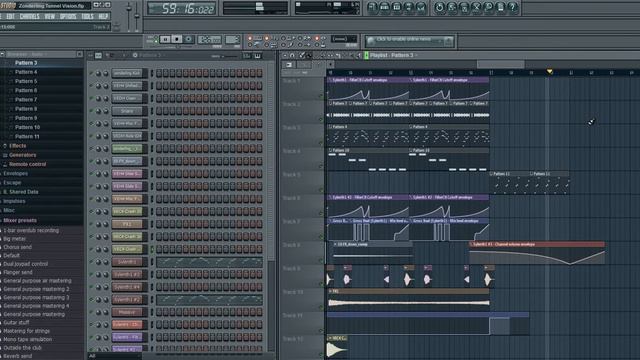Toggle the first step button of the FX1 row

(x=159, y=224)
